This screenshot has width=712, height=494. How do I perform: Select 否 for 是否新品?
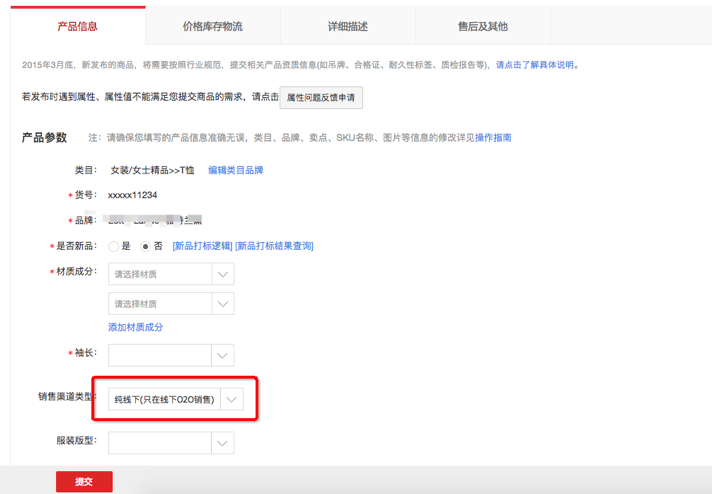click(145, 247)
